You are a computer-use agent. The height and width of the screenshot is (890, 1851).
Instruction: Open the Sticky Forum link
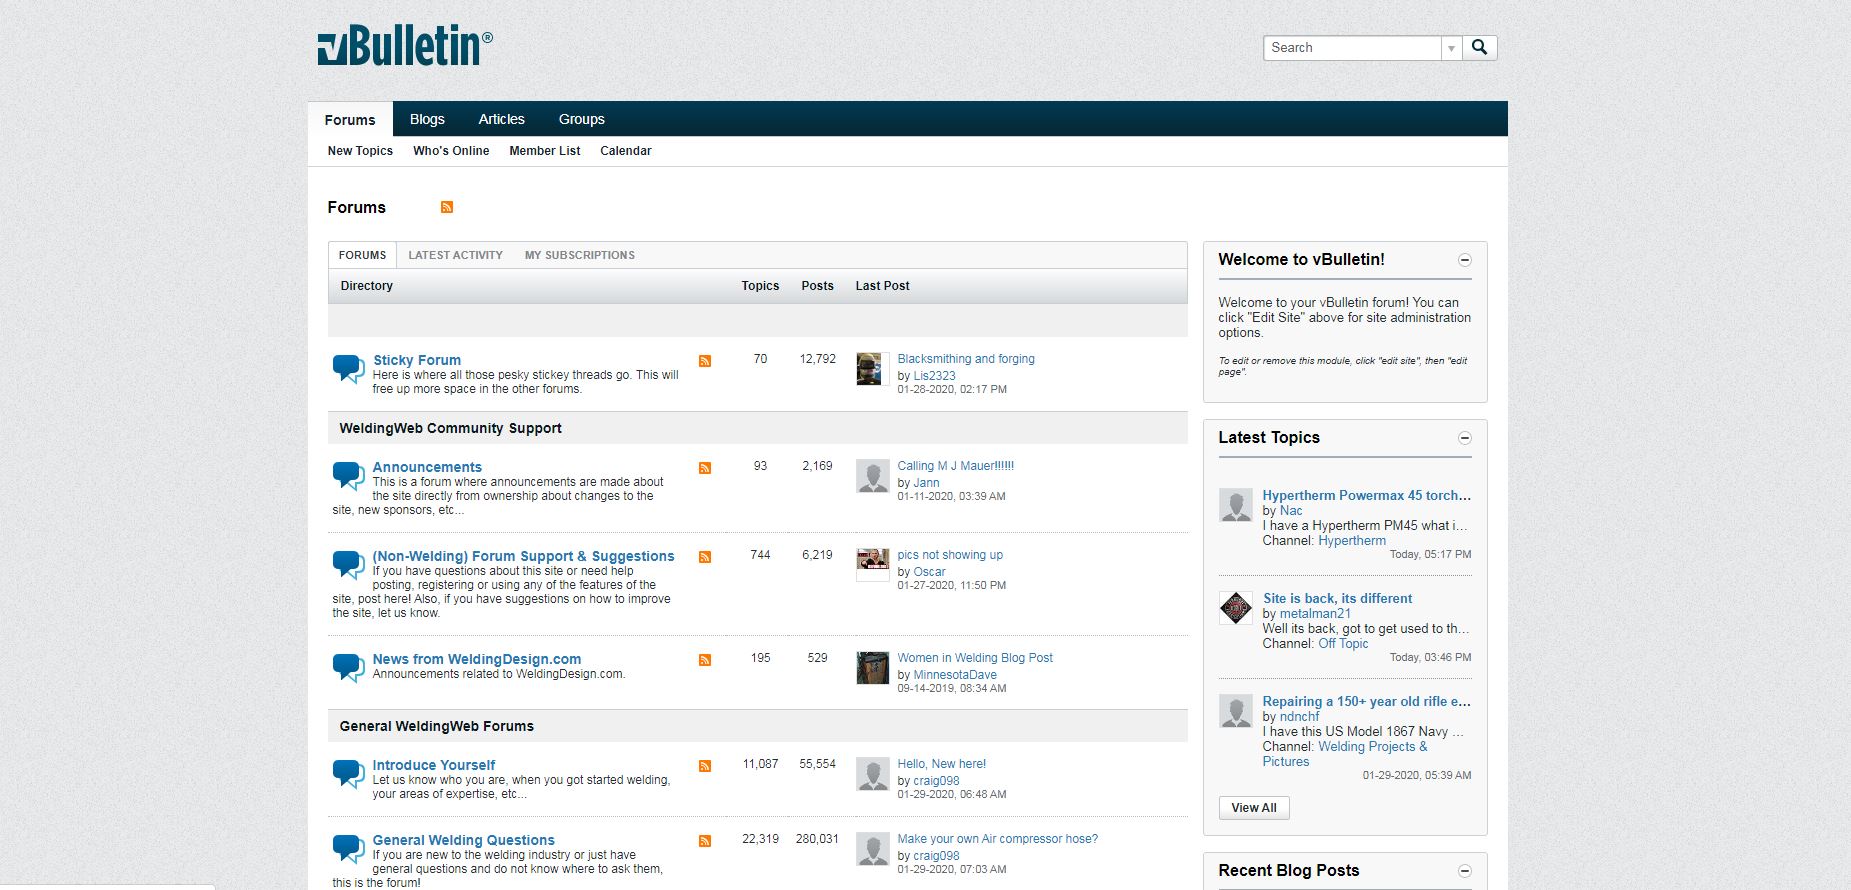tap(417, 360)
